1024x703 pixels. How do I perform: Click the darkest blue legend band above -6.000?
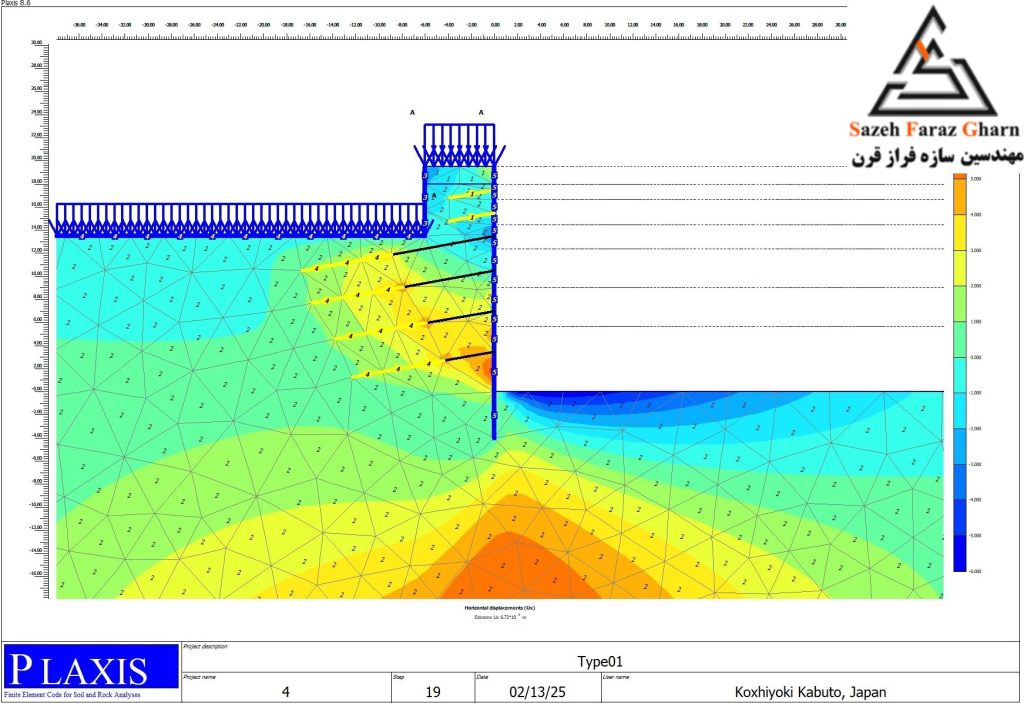959,553
